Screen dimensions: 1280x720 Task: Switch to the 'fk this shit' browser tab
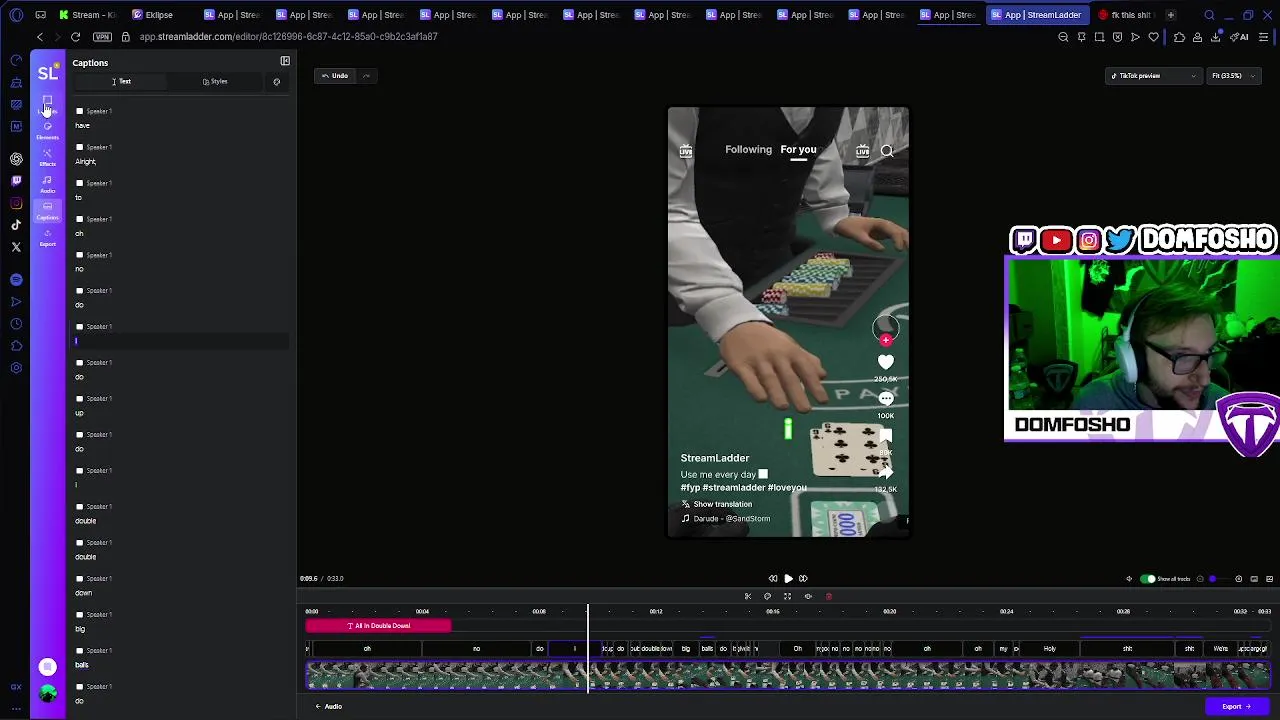1126,15
